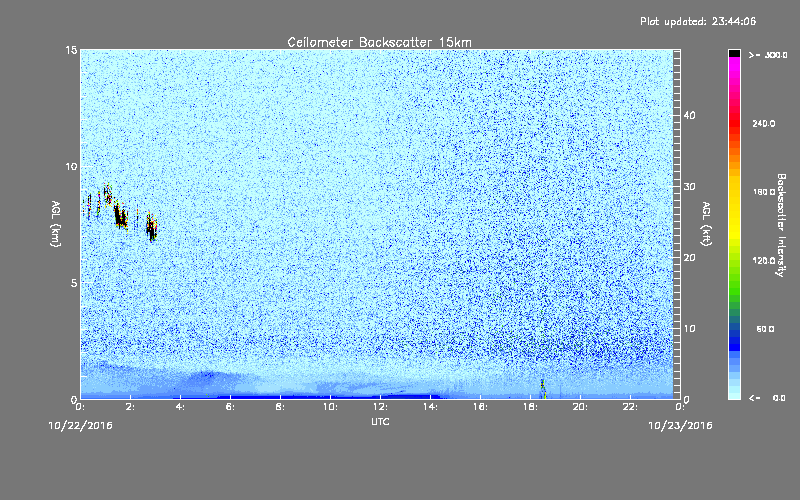Viewport: 800px width, 500px height.
Task: Click the black top of the colorbar
Action: tap(734, 53)
